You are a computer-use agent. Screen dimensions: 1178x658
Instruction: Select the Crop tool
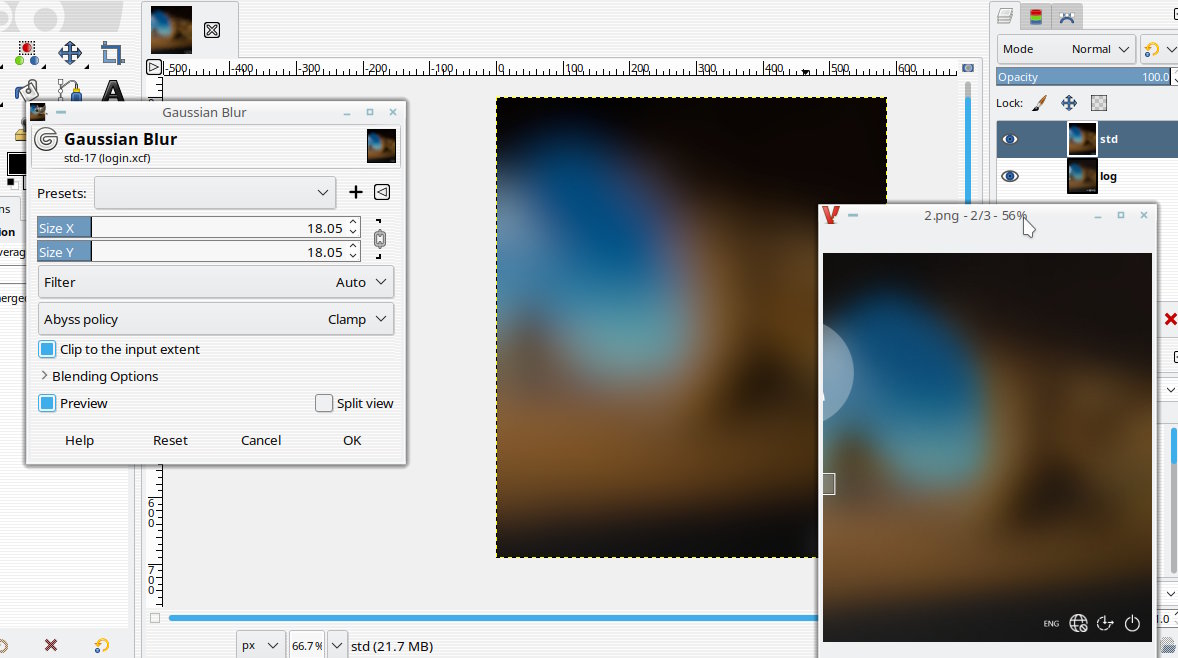(x=112, y=53)
